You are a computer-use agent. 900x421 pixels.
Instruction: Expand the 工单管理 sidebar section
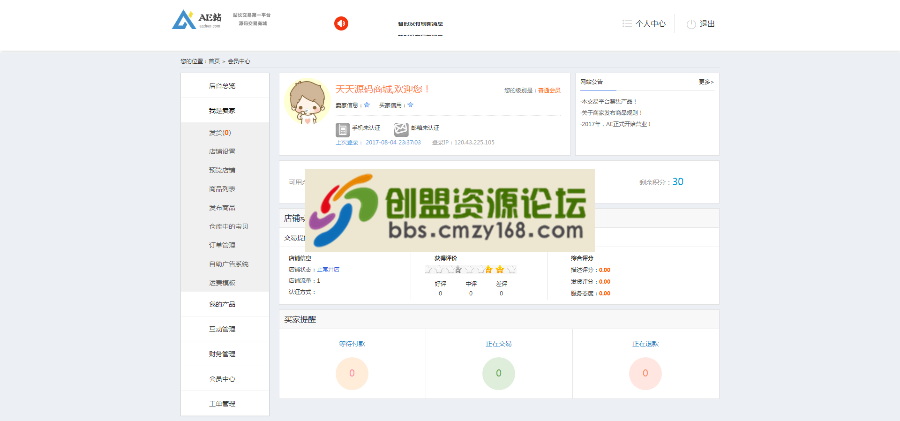tap(222, 404)
